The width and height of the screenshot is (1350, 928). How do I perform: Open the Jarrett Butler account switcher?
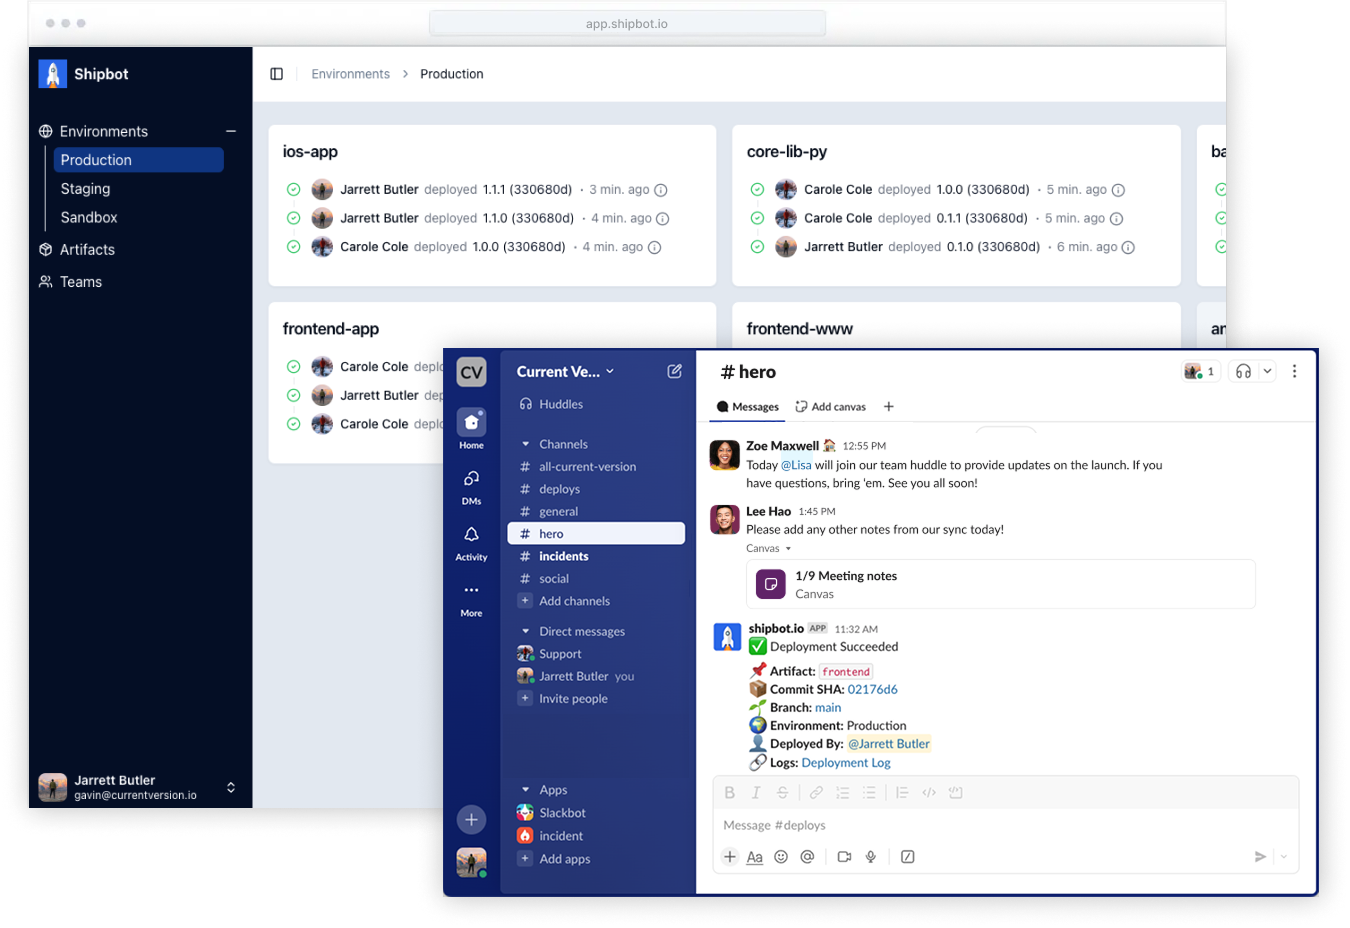click(x=138, y=787)
